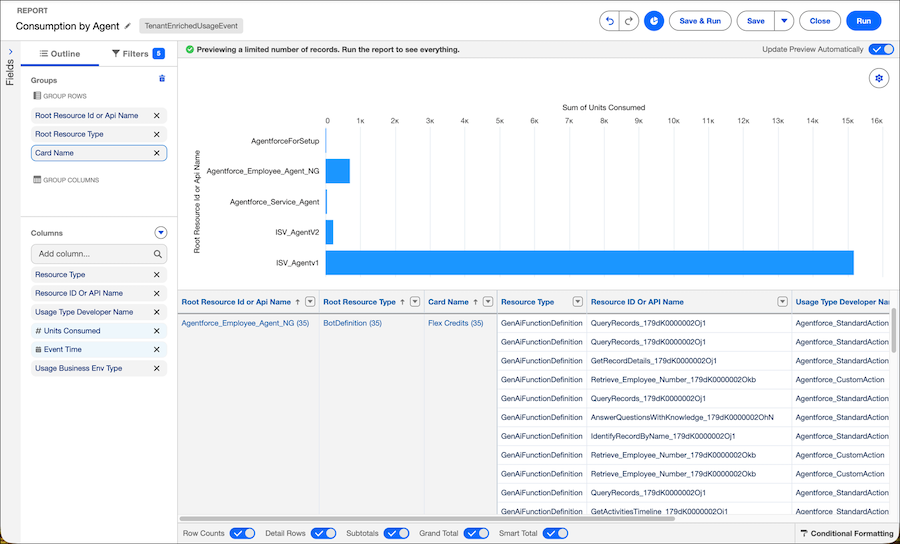Click the horizontal table scrollbar
The height and width of the screenshot is (544, 900).
[x=427, y=519]
